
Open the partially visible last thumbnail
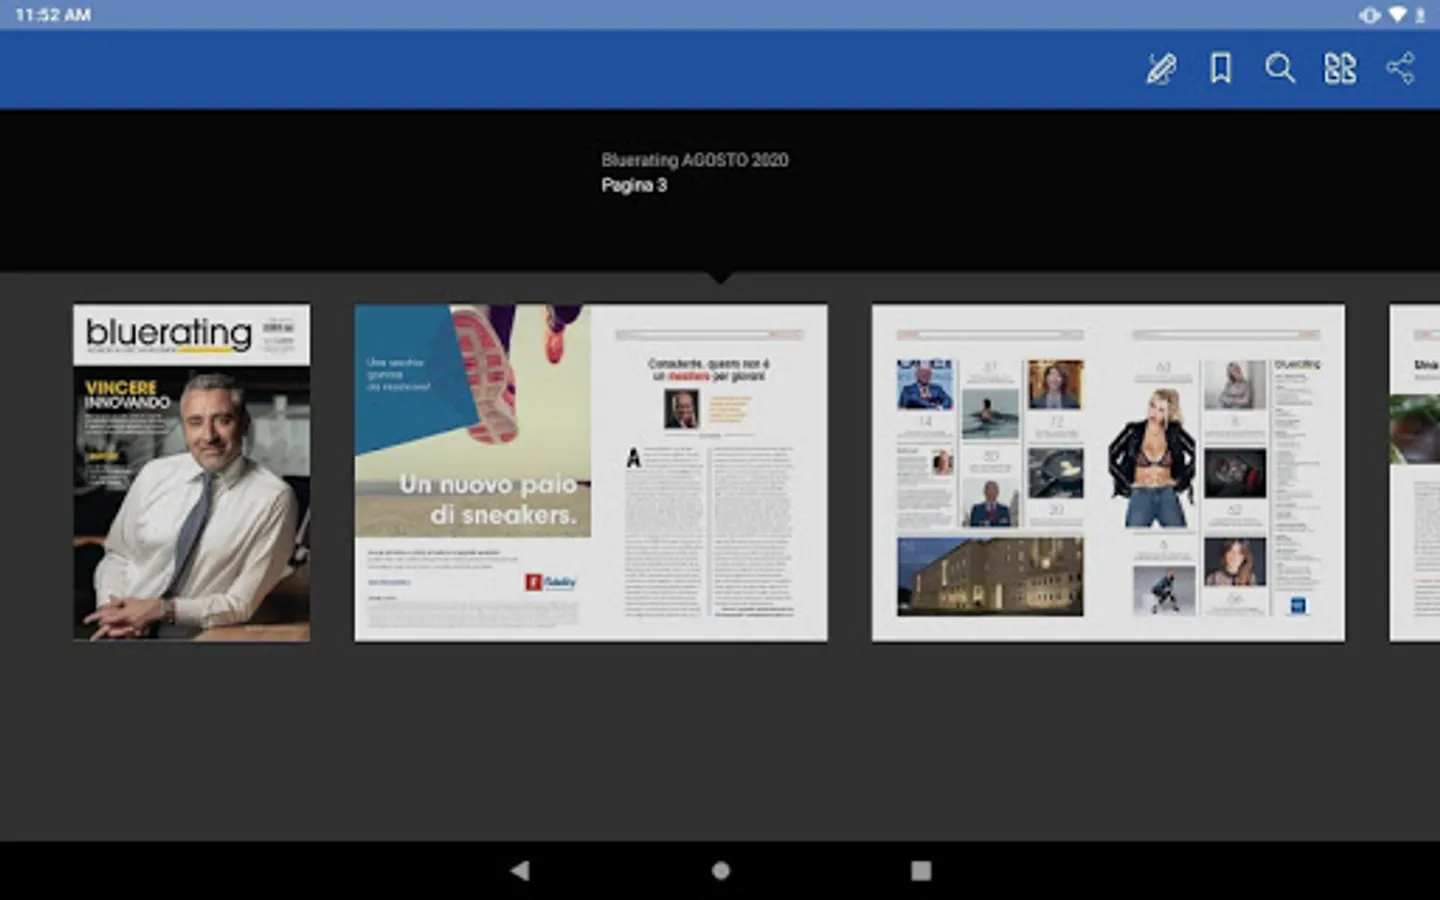tap(1415, 473)
